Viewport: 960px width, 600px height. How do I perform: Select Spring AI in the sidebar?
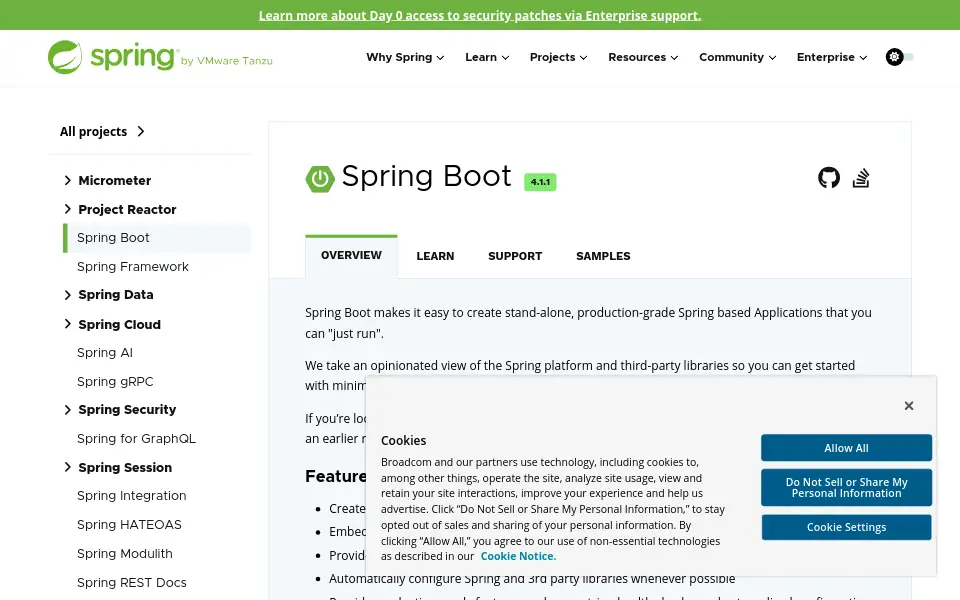(x=105, y=353)
